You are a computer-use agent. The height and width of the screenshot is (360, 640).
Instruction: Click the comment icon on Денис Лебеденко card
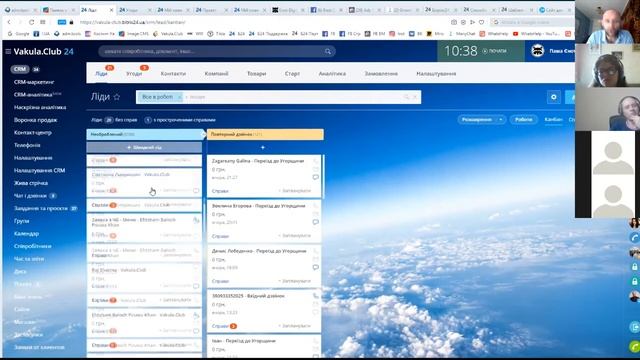pos(316,267)
